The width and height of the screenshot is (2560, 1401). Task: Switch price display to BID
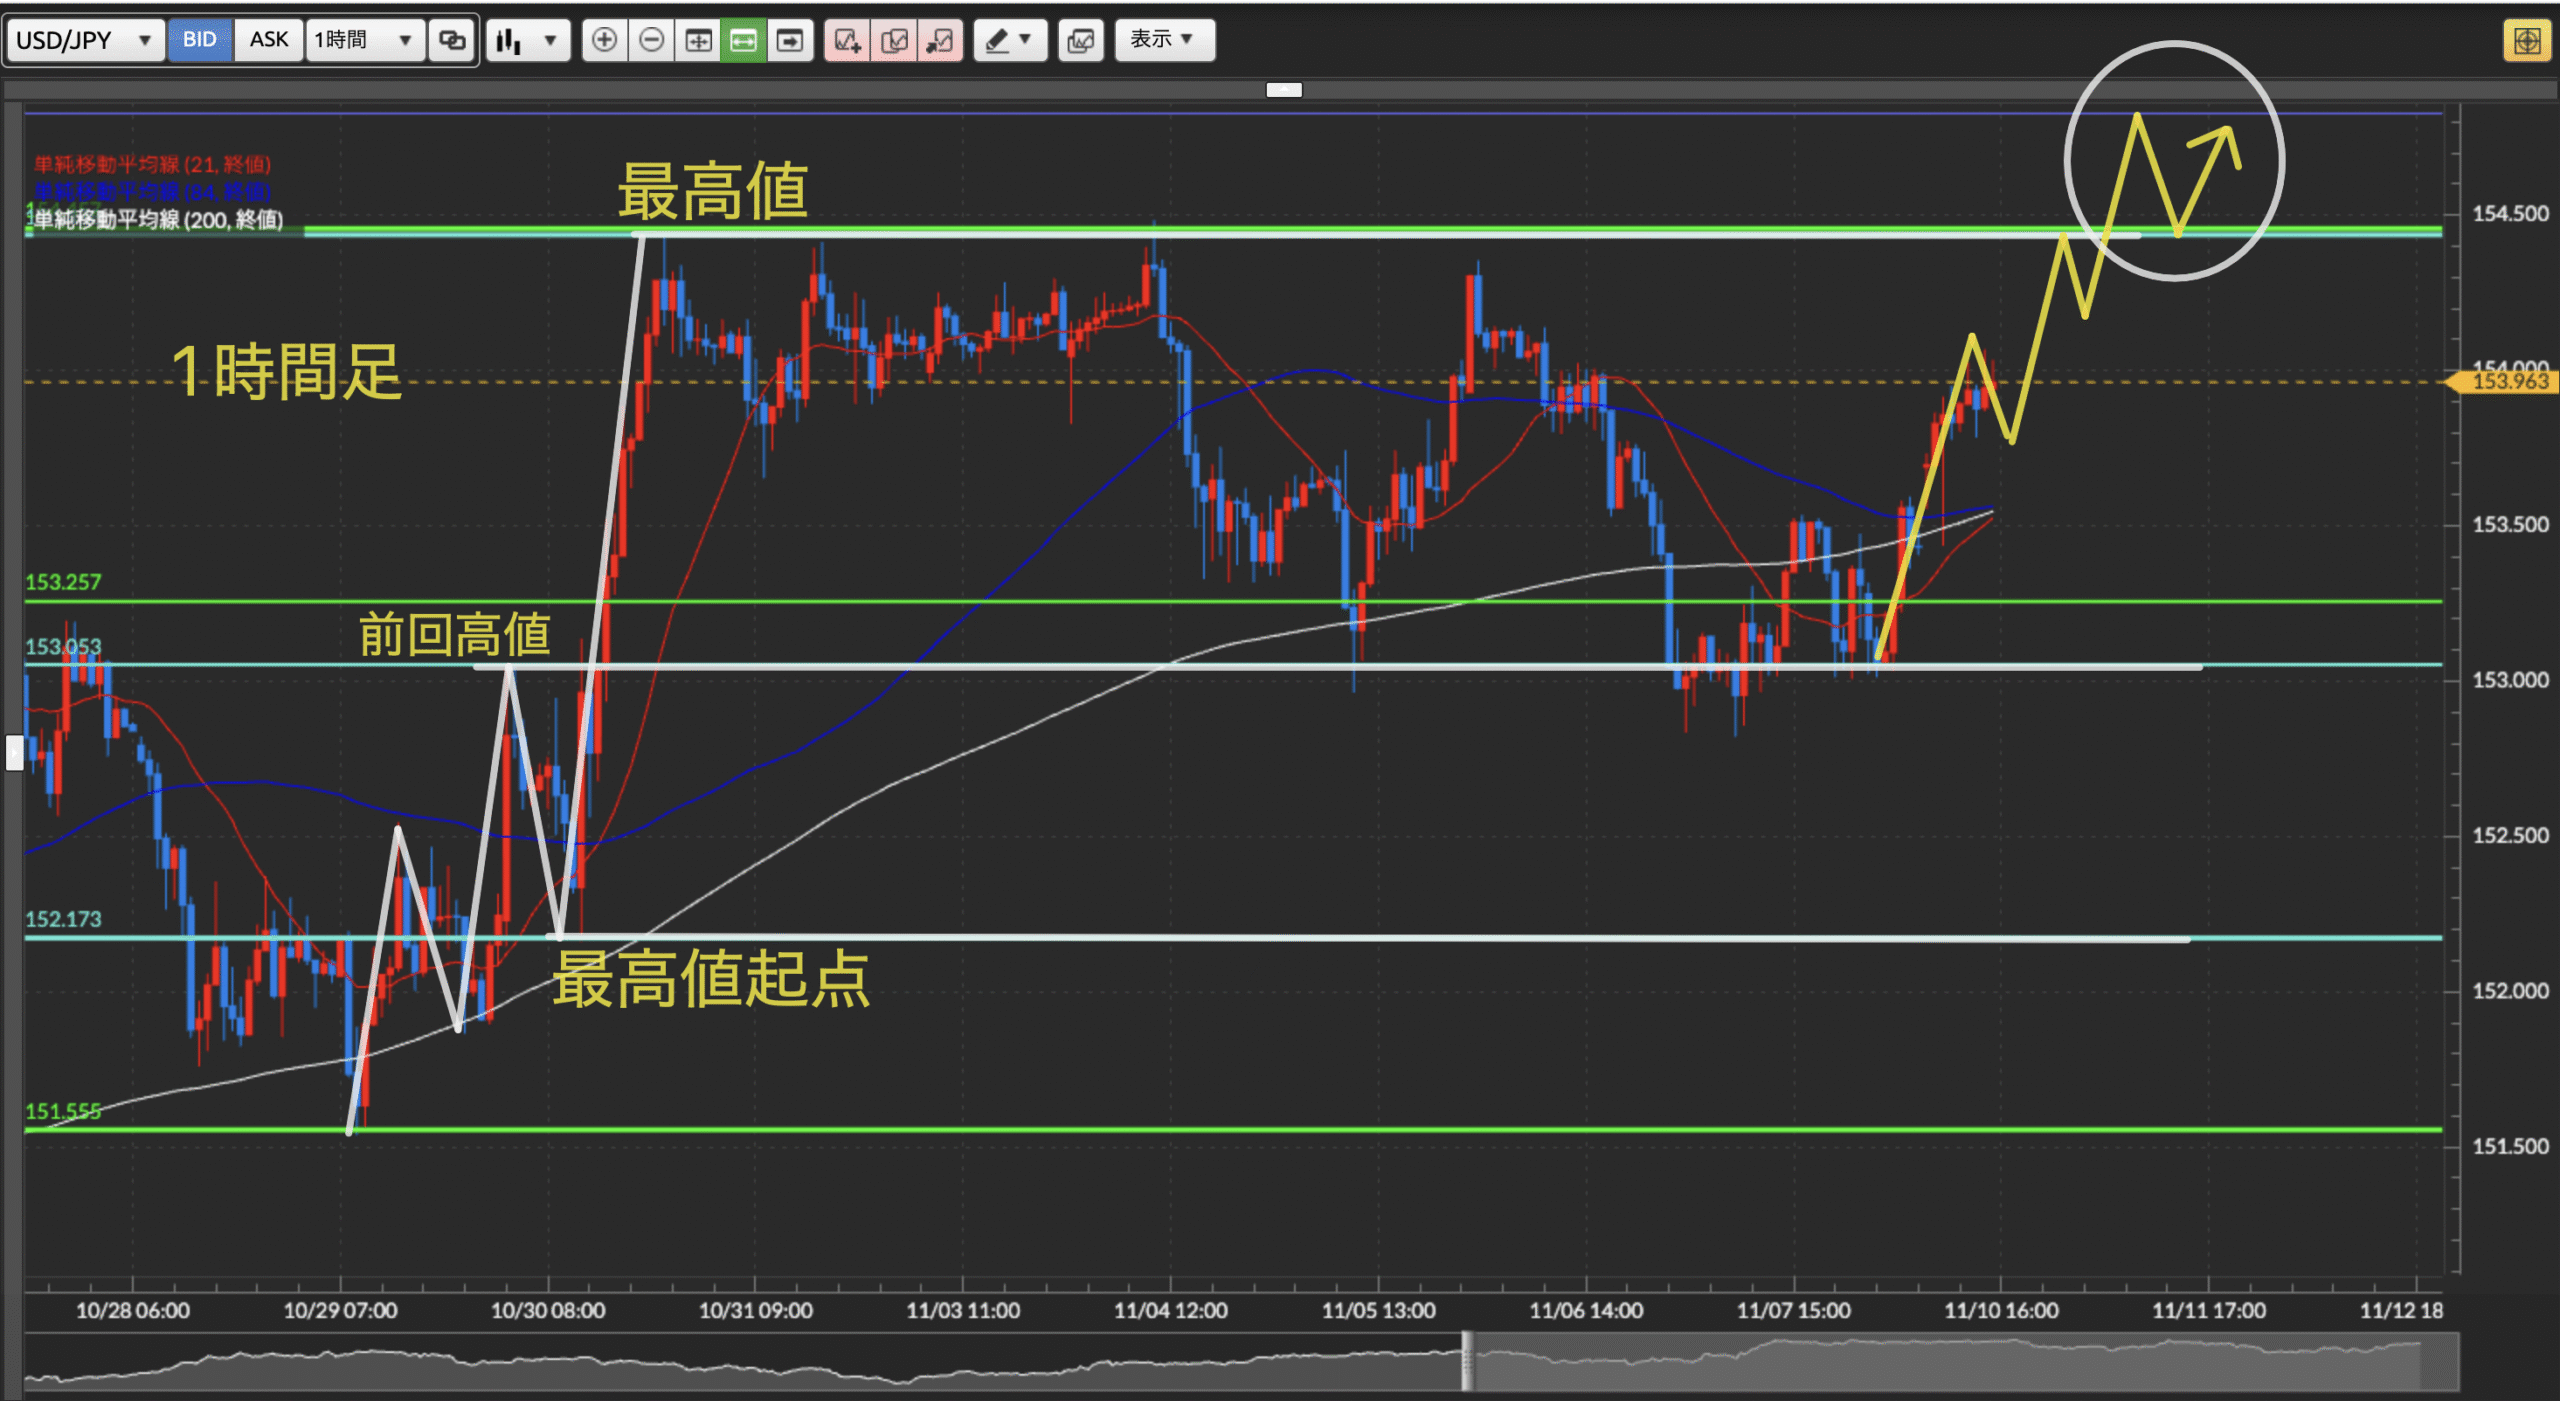pyautogui.click(x=199, y=40)
